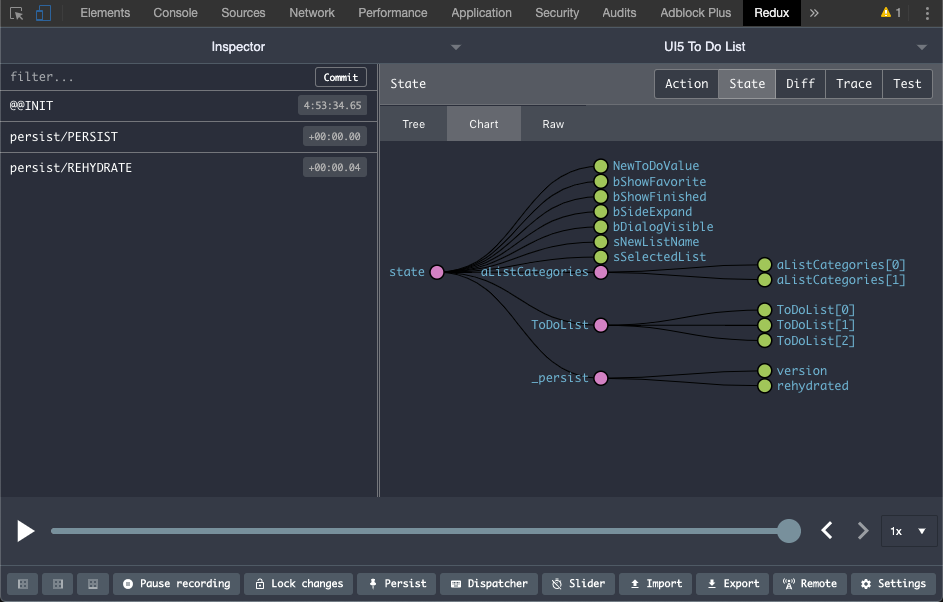The width and height of the screenshot is (943, 602).
Task: Open Redux DevTools Settings
Action: [893, 583]
